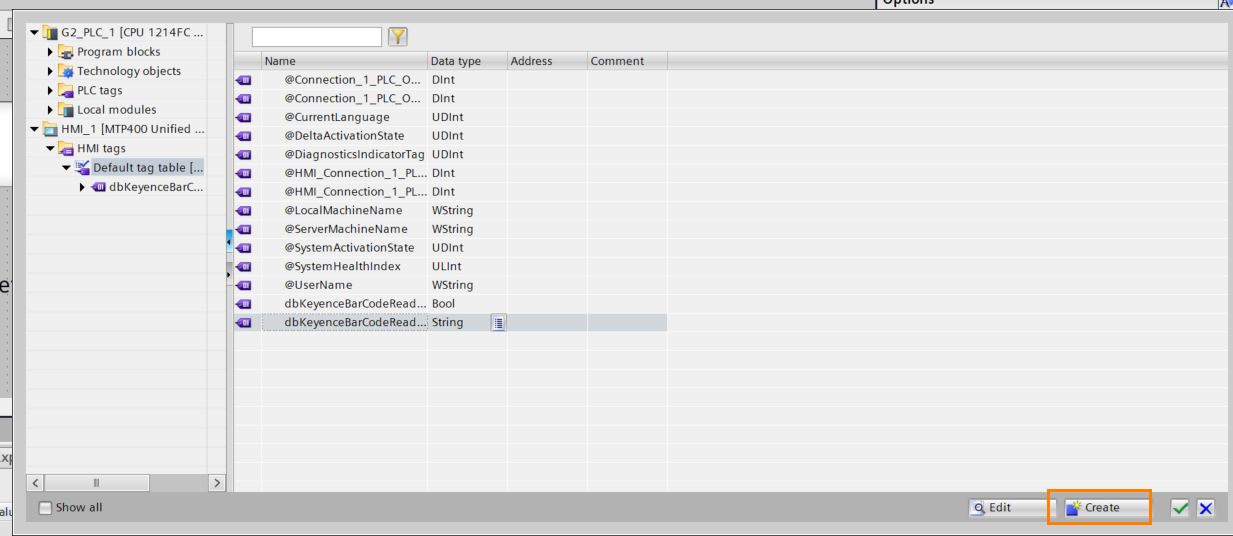The width and height of the screenshot is (1233, 536).
Task: Collapse the G2_PLC_1 tree node
Action: [35, 33]
